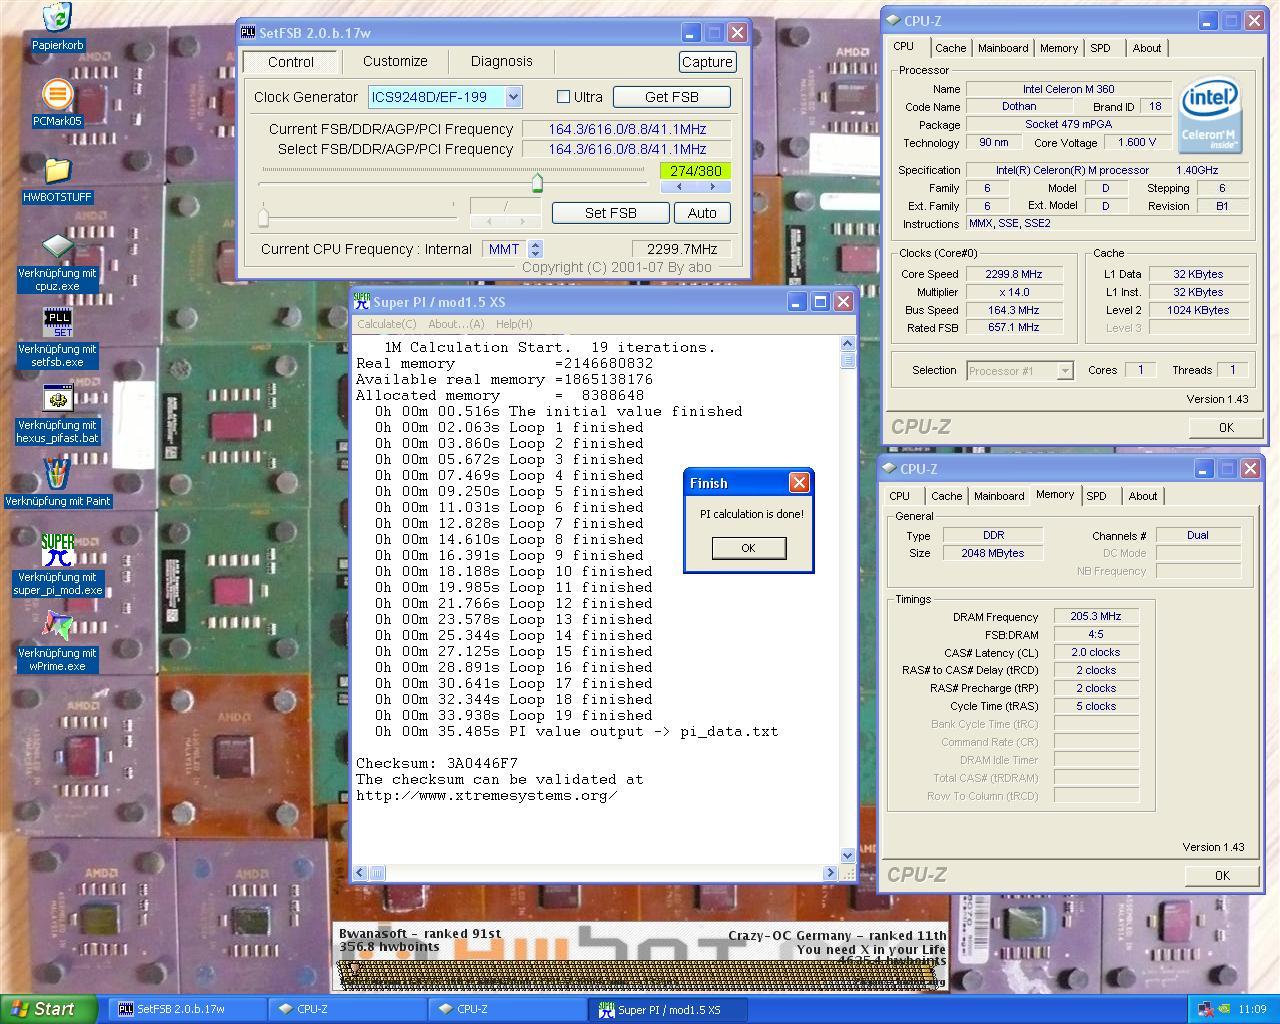The width and height of the screenshot is (1280, 1024).
Task: Switch to the first CPU-Z taskbar button
Action: pos(348,1009)
